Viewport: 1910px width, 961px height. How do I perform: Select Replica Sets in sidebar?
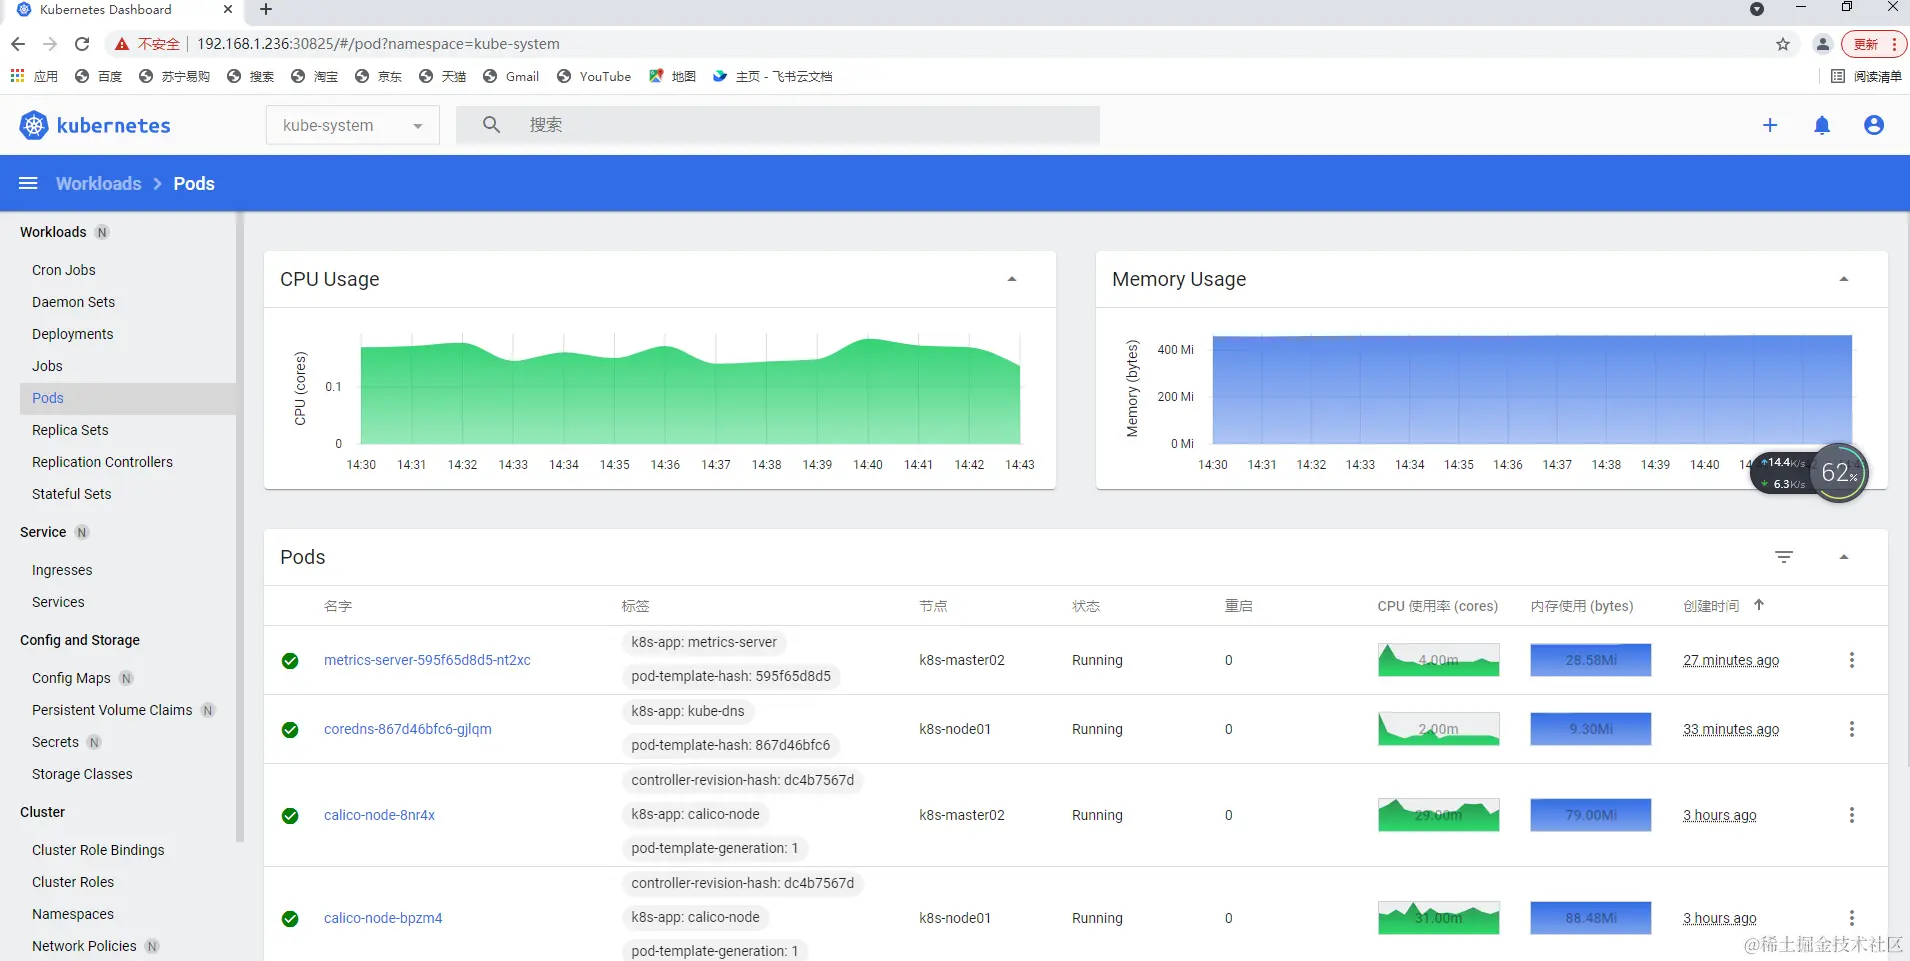click(x=70, y=430)
